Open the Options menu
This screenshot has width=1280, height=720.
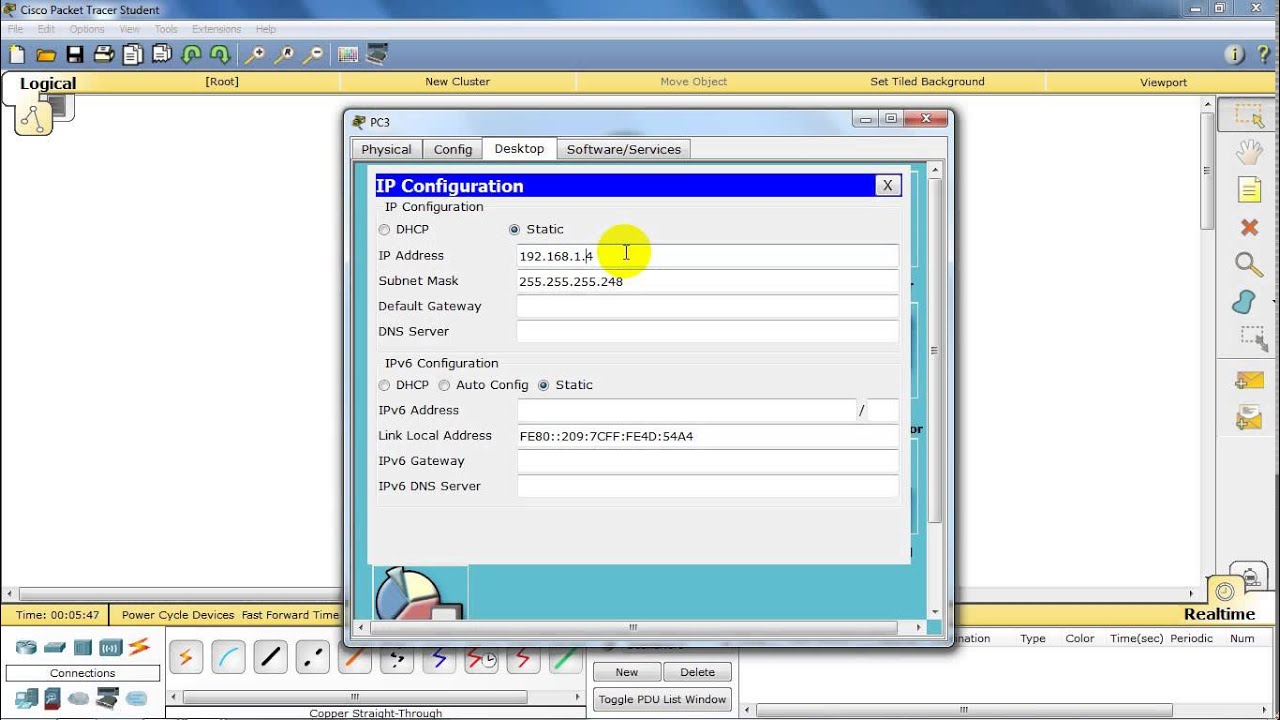click(x=87, y=29)
